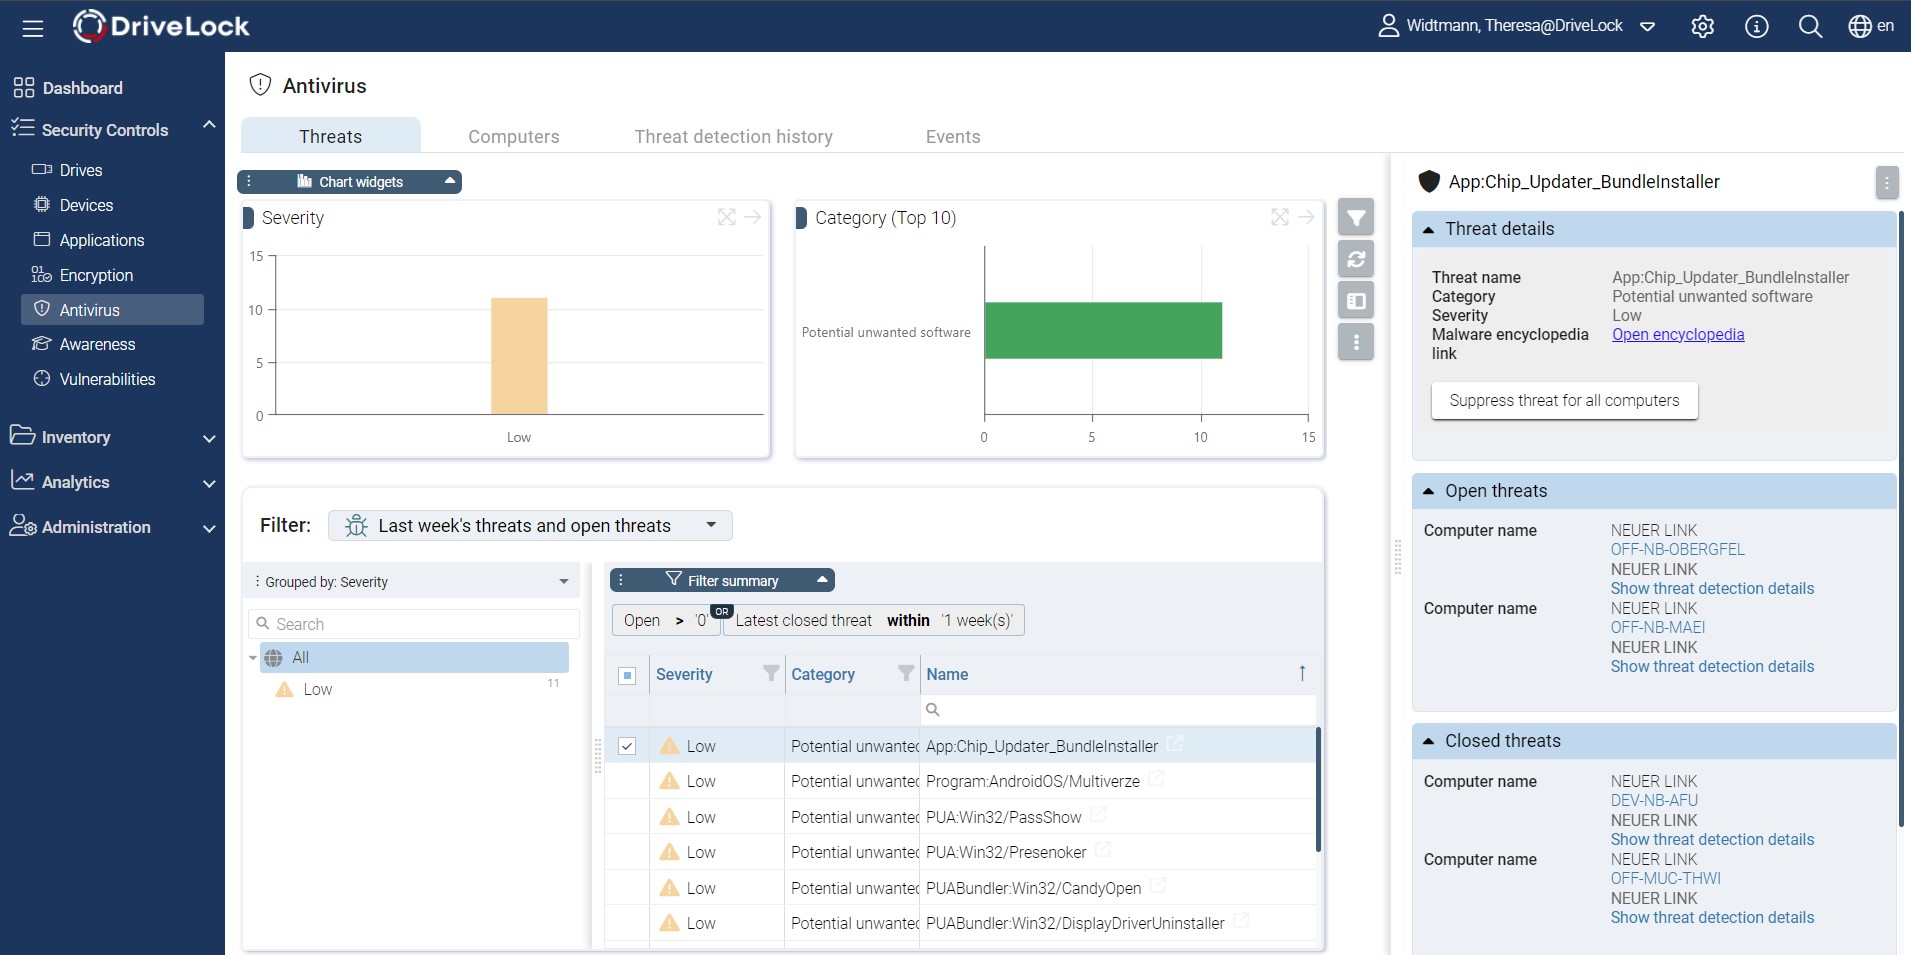Maximize the Category (Top 10) widget
The image size is (1911, 955).
(x=1280, y=217)
